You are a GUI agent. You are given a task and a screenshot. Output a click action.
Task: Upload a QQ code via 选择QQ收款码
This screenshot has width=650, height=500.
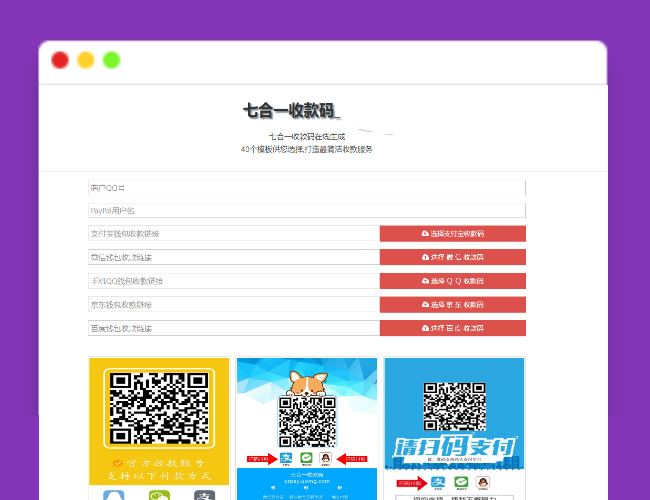point(453,281)
